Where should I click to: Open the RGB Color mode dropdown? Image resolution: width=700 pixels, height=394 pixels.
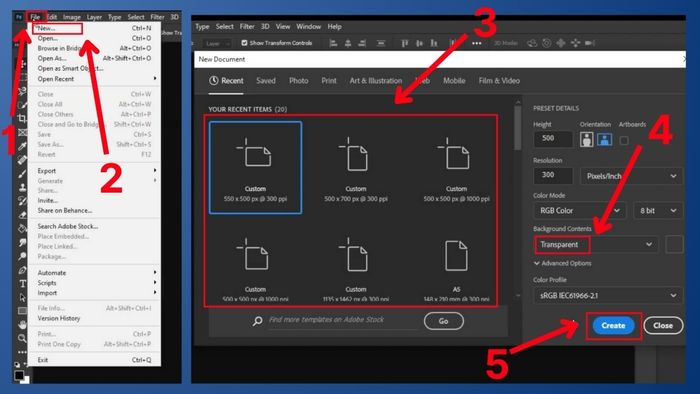(x=579, y=210)
